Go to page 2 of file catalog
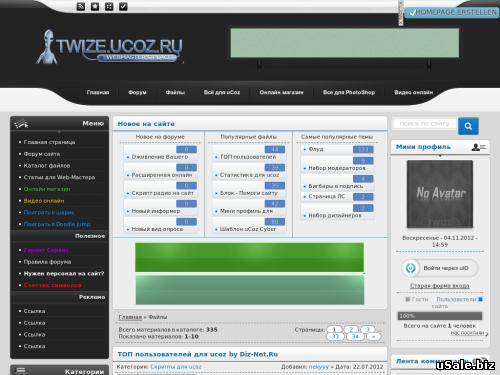500x375 pixels. 351,329
